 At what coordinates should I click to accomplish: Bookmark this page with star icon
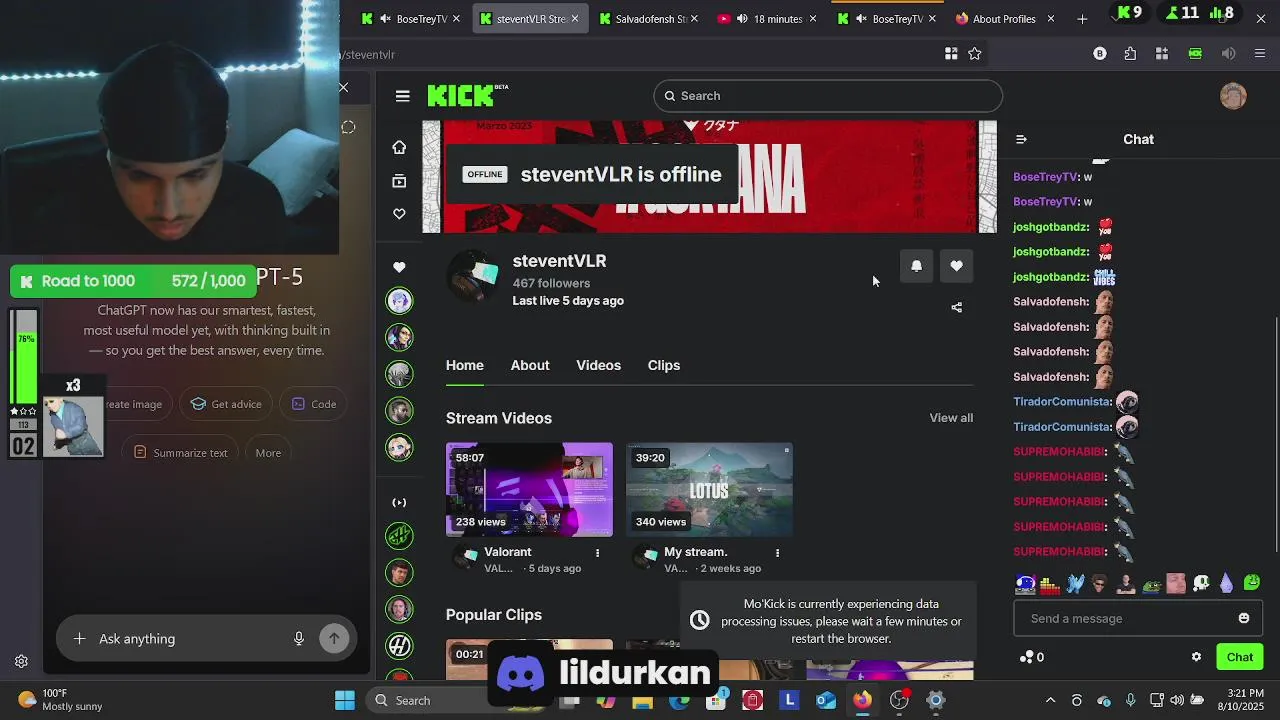pos(975,54)
